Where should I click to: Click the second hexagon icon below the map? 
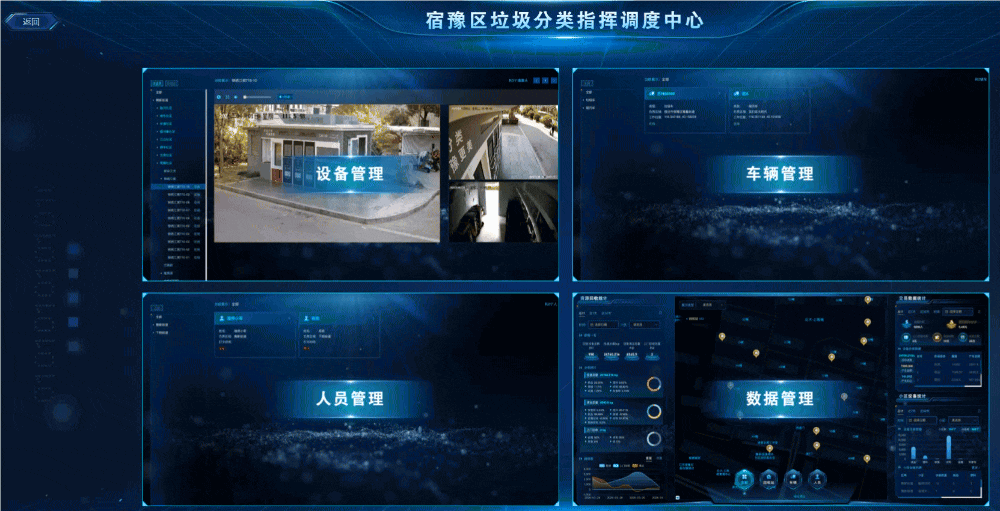(768, 481)
